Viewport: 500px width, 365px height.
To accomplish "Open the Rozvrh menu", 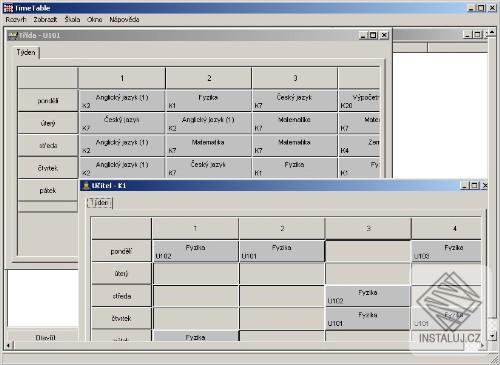I will coord(16,20).
